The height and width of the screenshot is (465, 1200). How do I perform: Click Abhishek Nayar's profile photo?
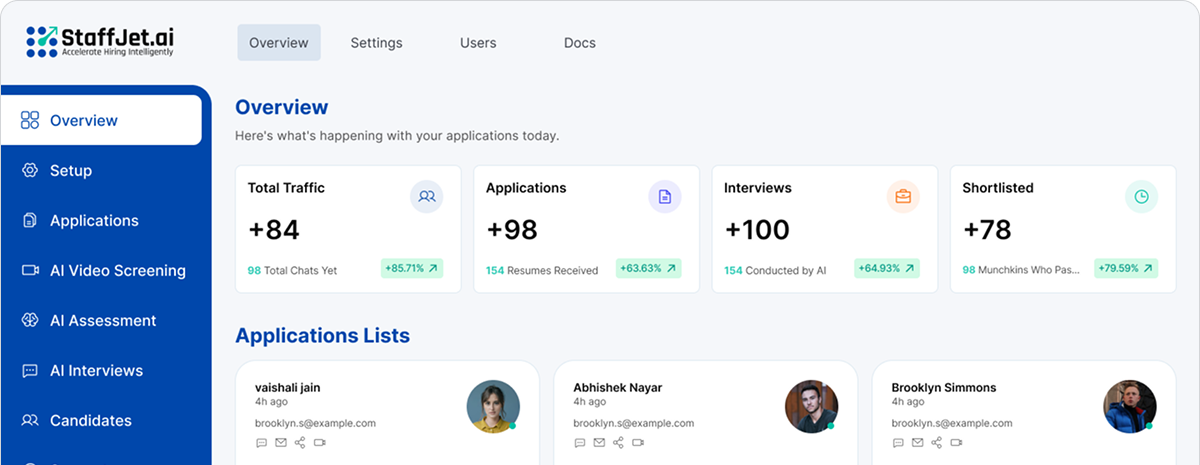[811, 406]
